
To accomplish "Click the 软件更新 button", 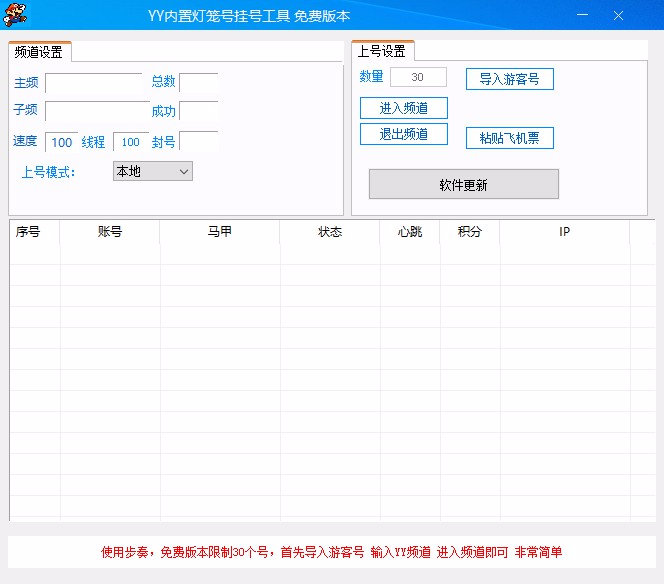I will (x=464, y=184).
